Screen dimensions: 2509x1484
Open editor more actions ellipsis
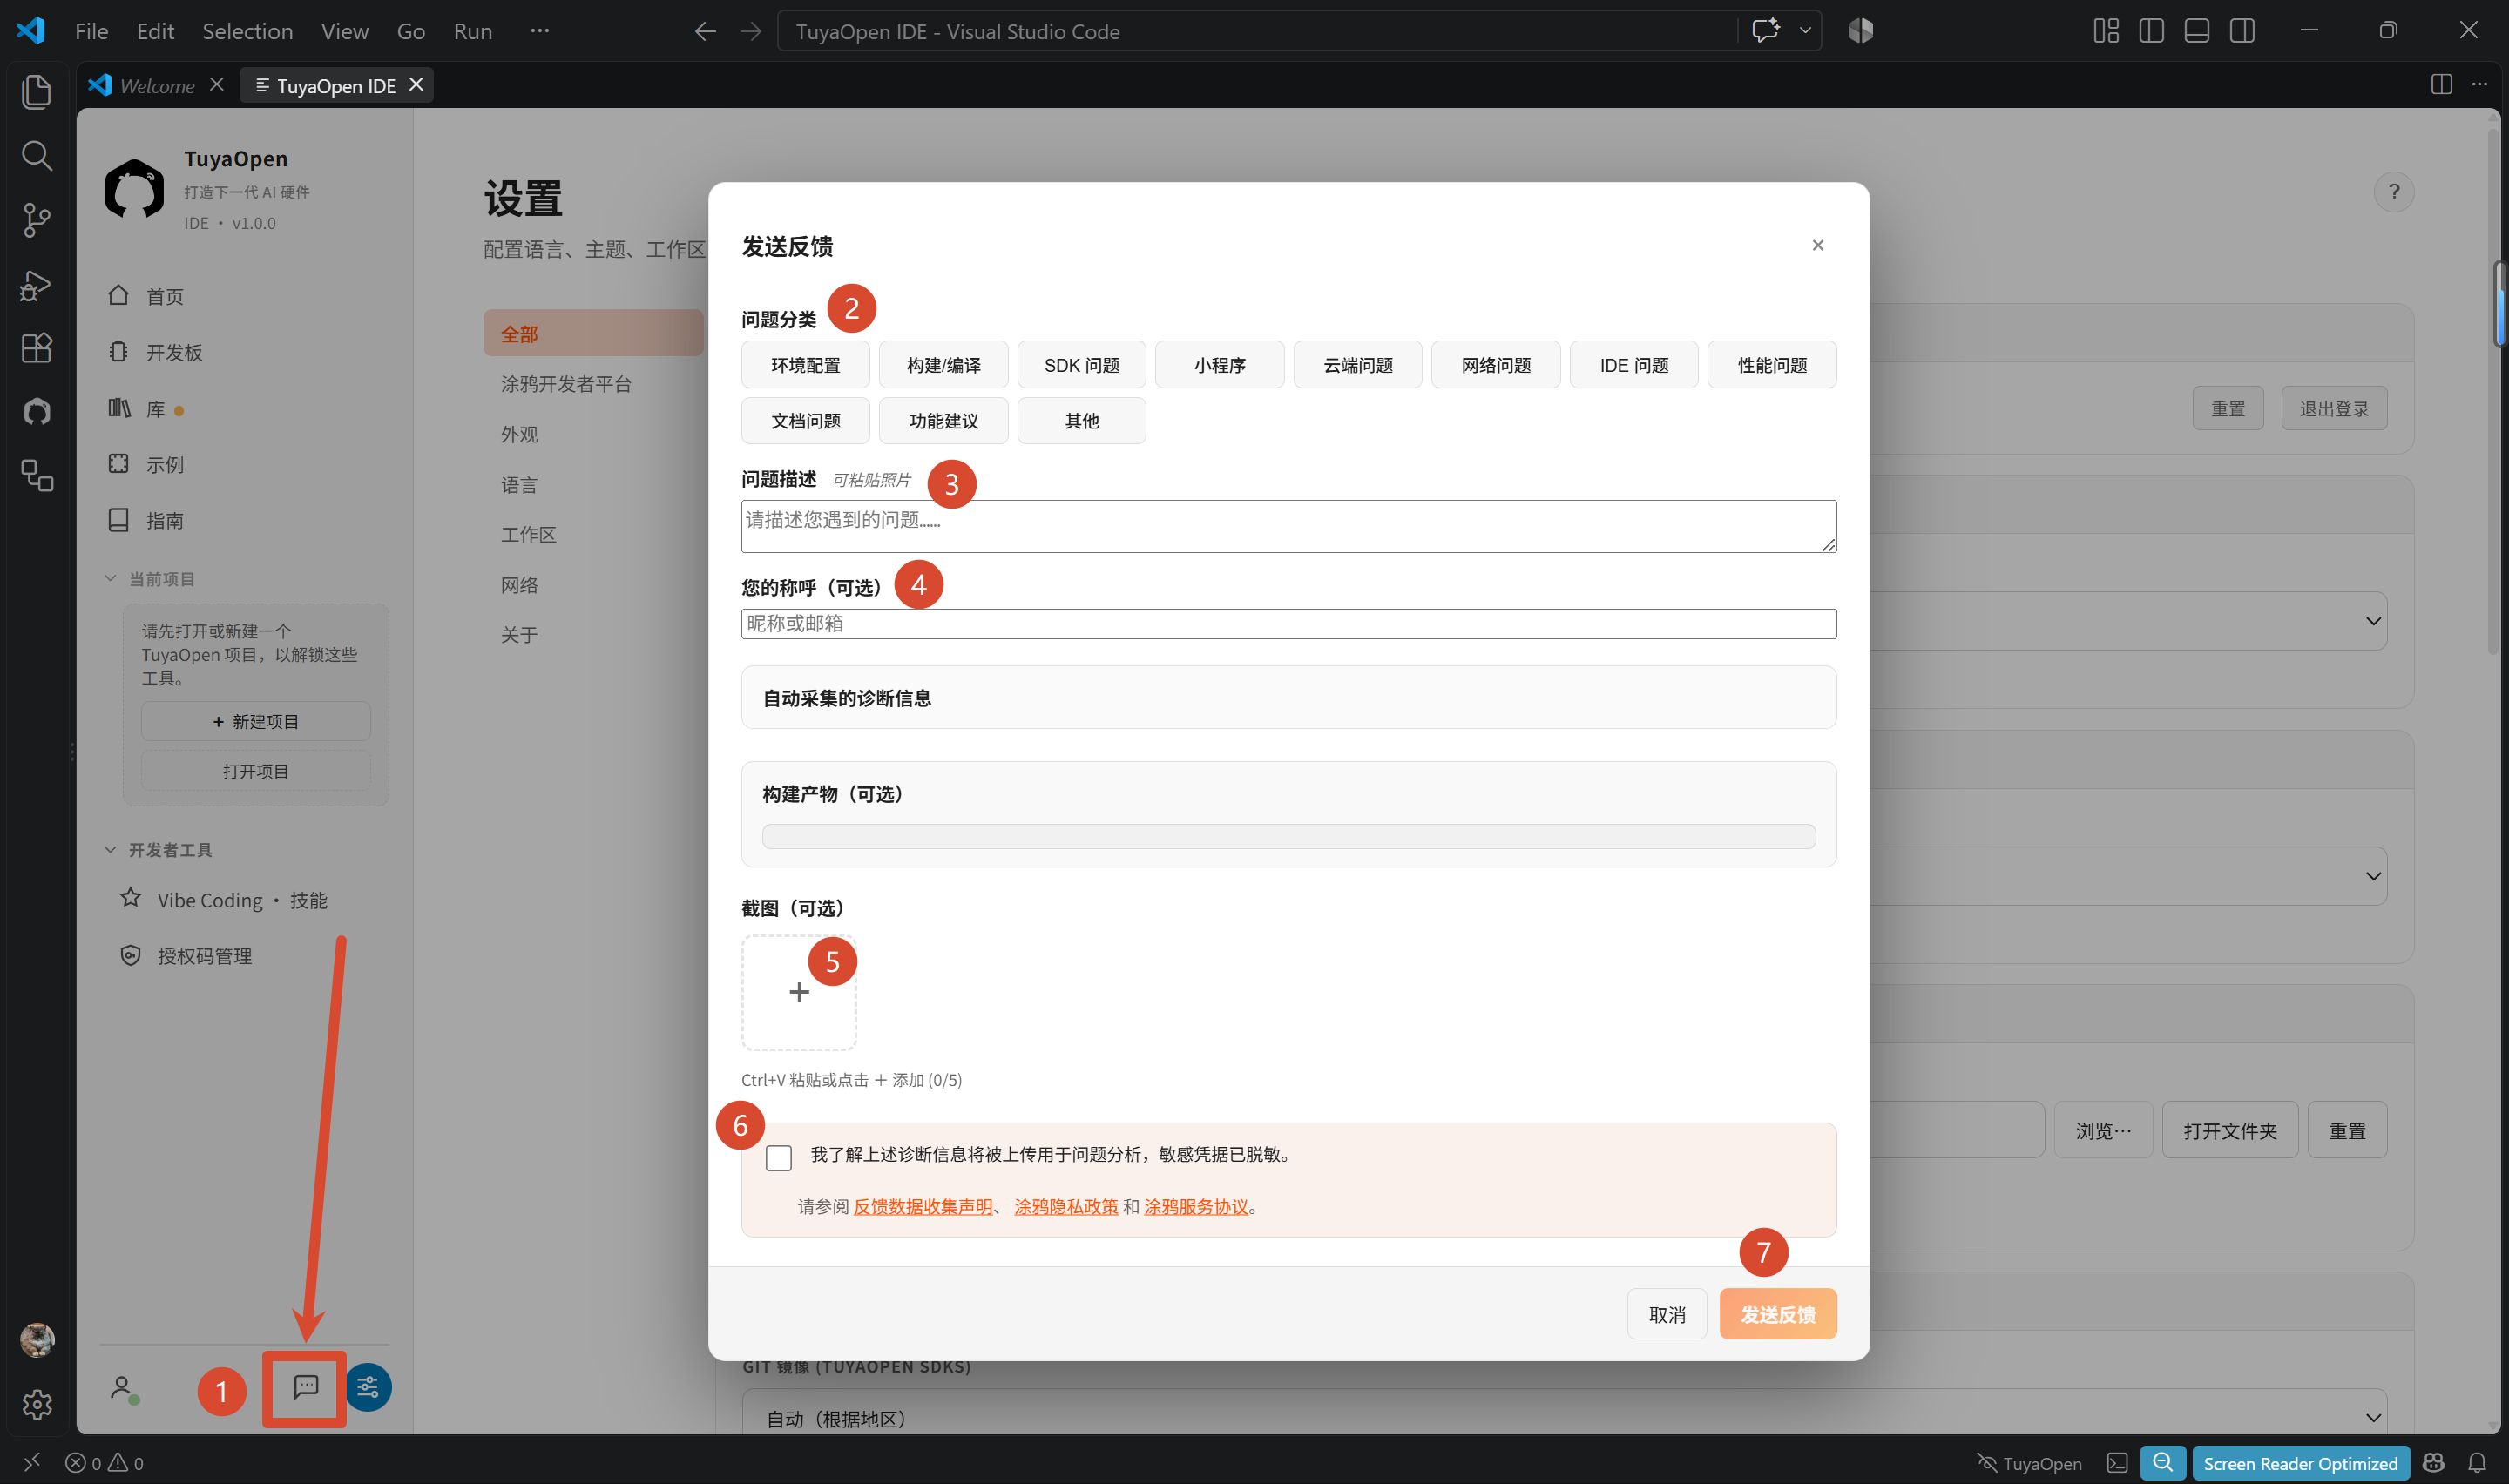(x=2479, y=84)
